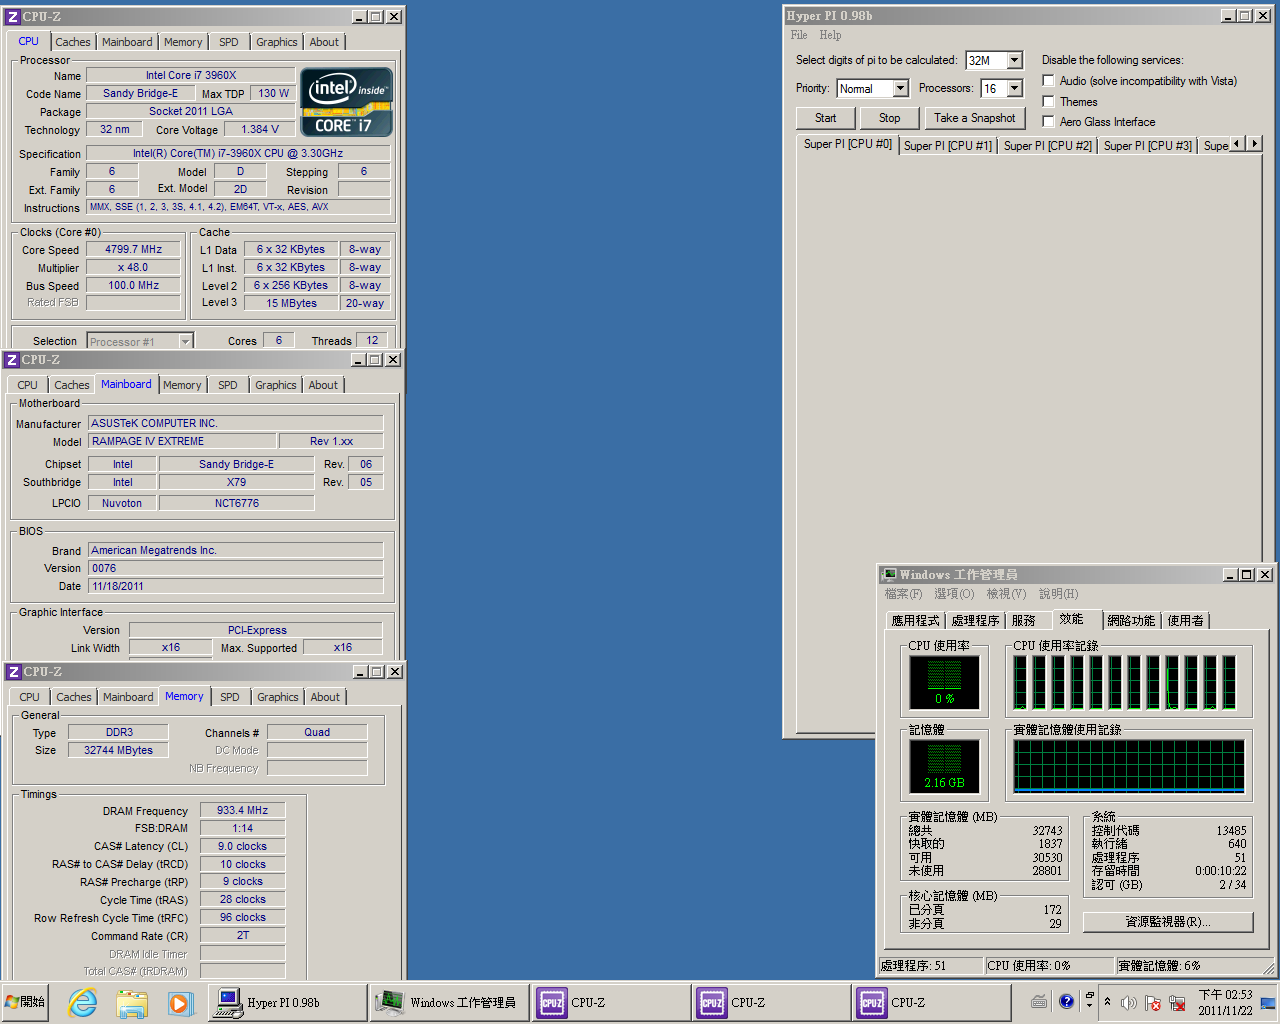1280x1024 pixels.
Task: Open the Priority Normal dropdown
Action: [x=900, y=88]
